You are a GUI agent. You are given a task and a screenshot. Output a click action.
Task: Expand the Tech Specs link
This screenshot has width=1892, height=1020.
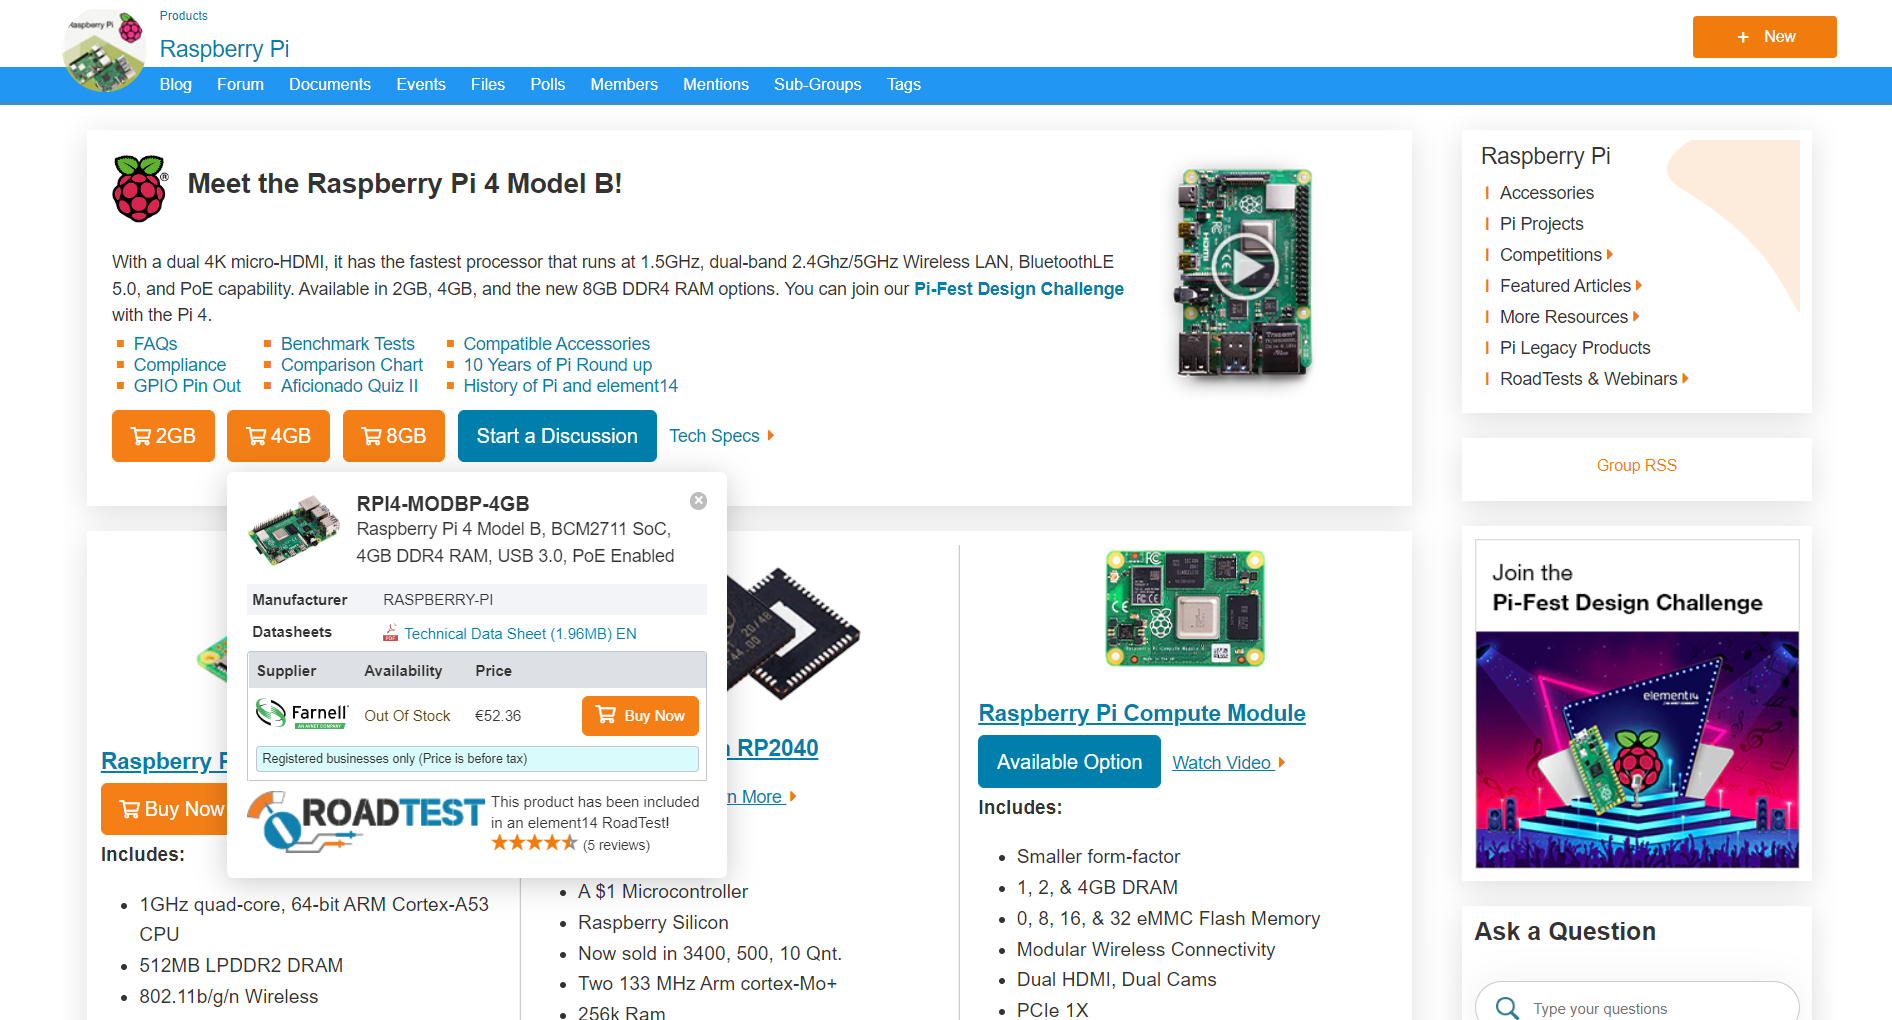click(x=721, y=436)
